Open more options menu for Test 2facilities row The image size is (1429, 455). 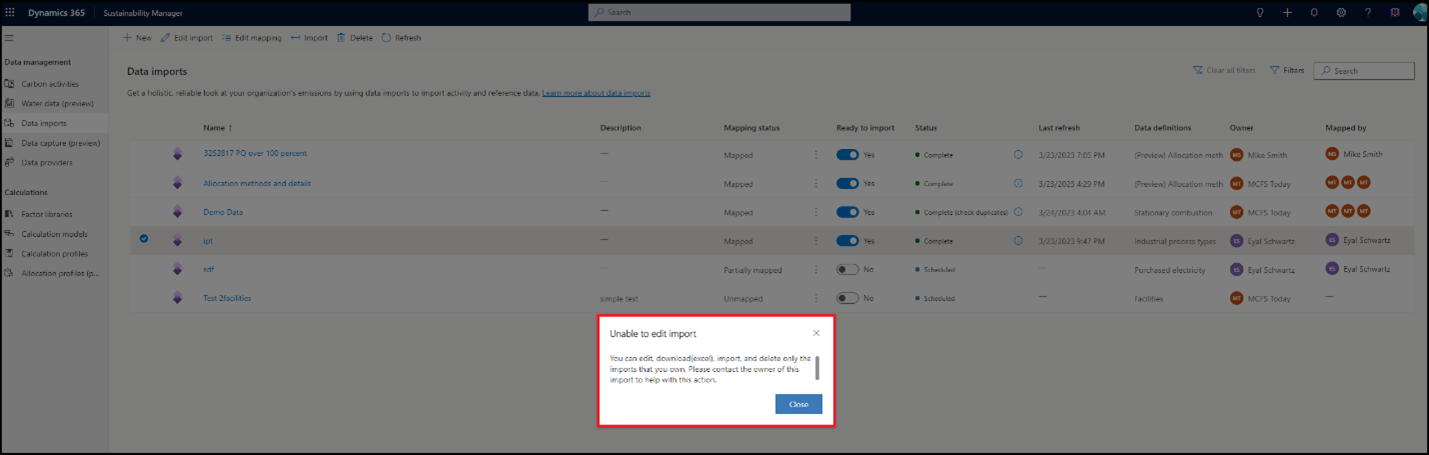click(x=816, y=298)
